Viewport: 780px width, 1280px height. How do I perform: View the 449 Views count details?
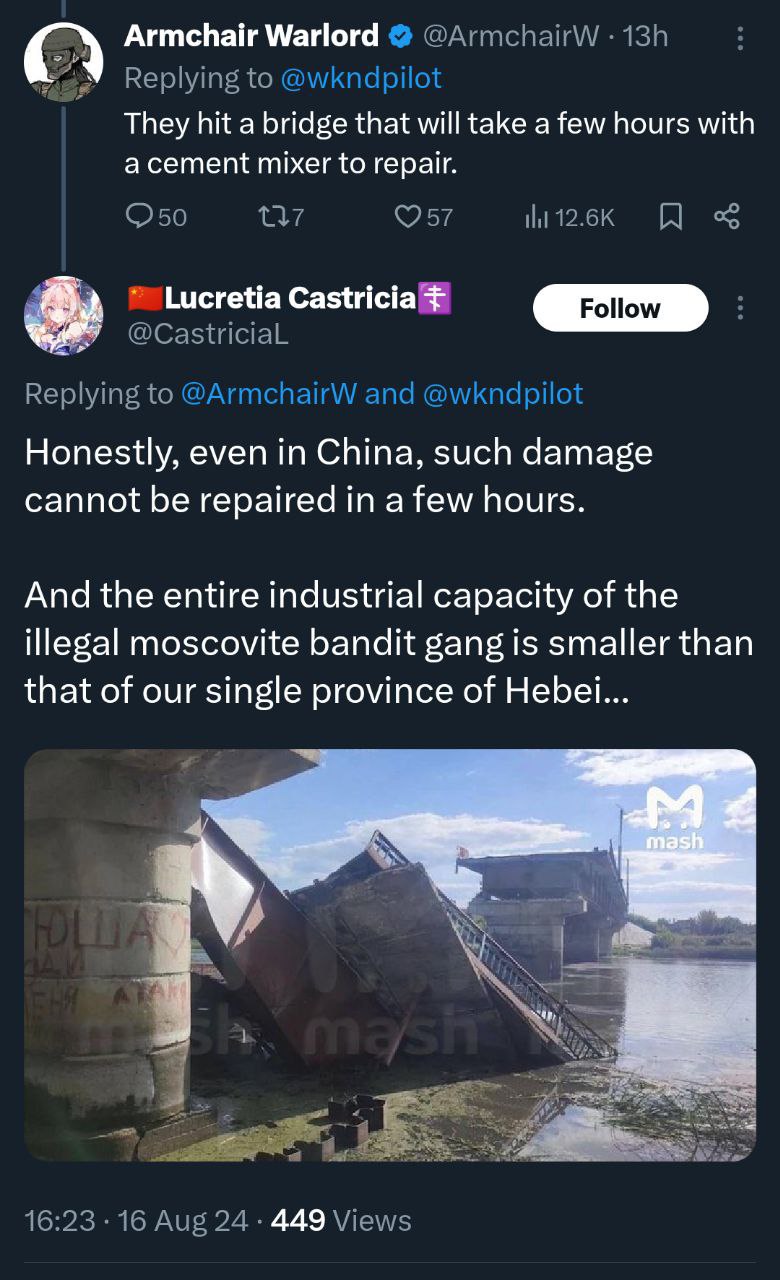pos(341,1220)
